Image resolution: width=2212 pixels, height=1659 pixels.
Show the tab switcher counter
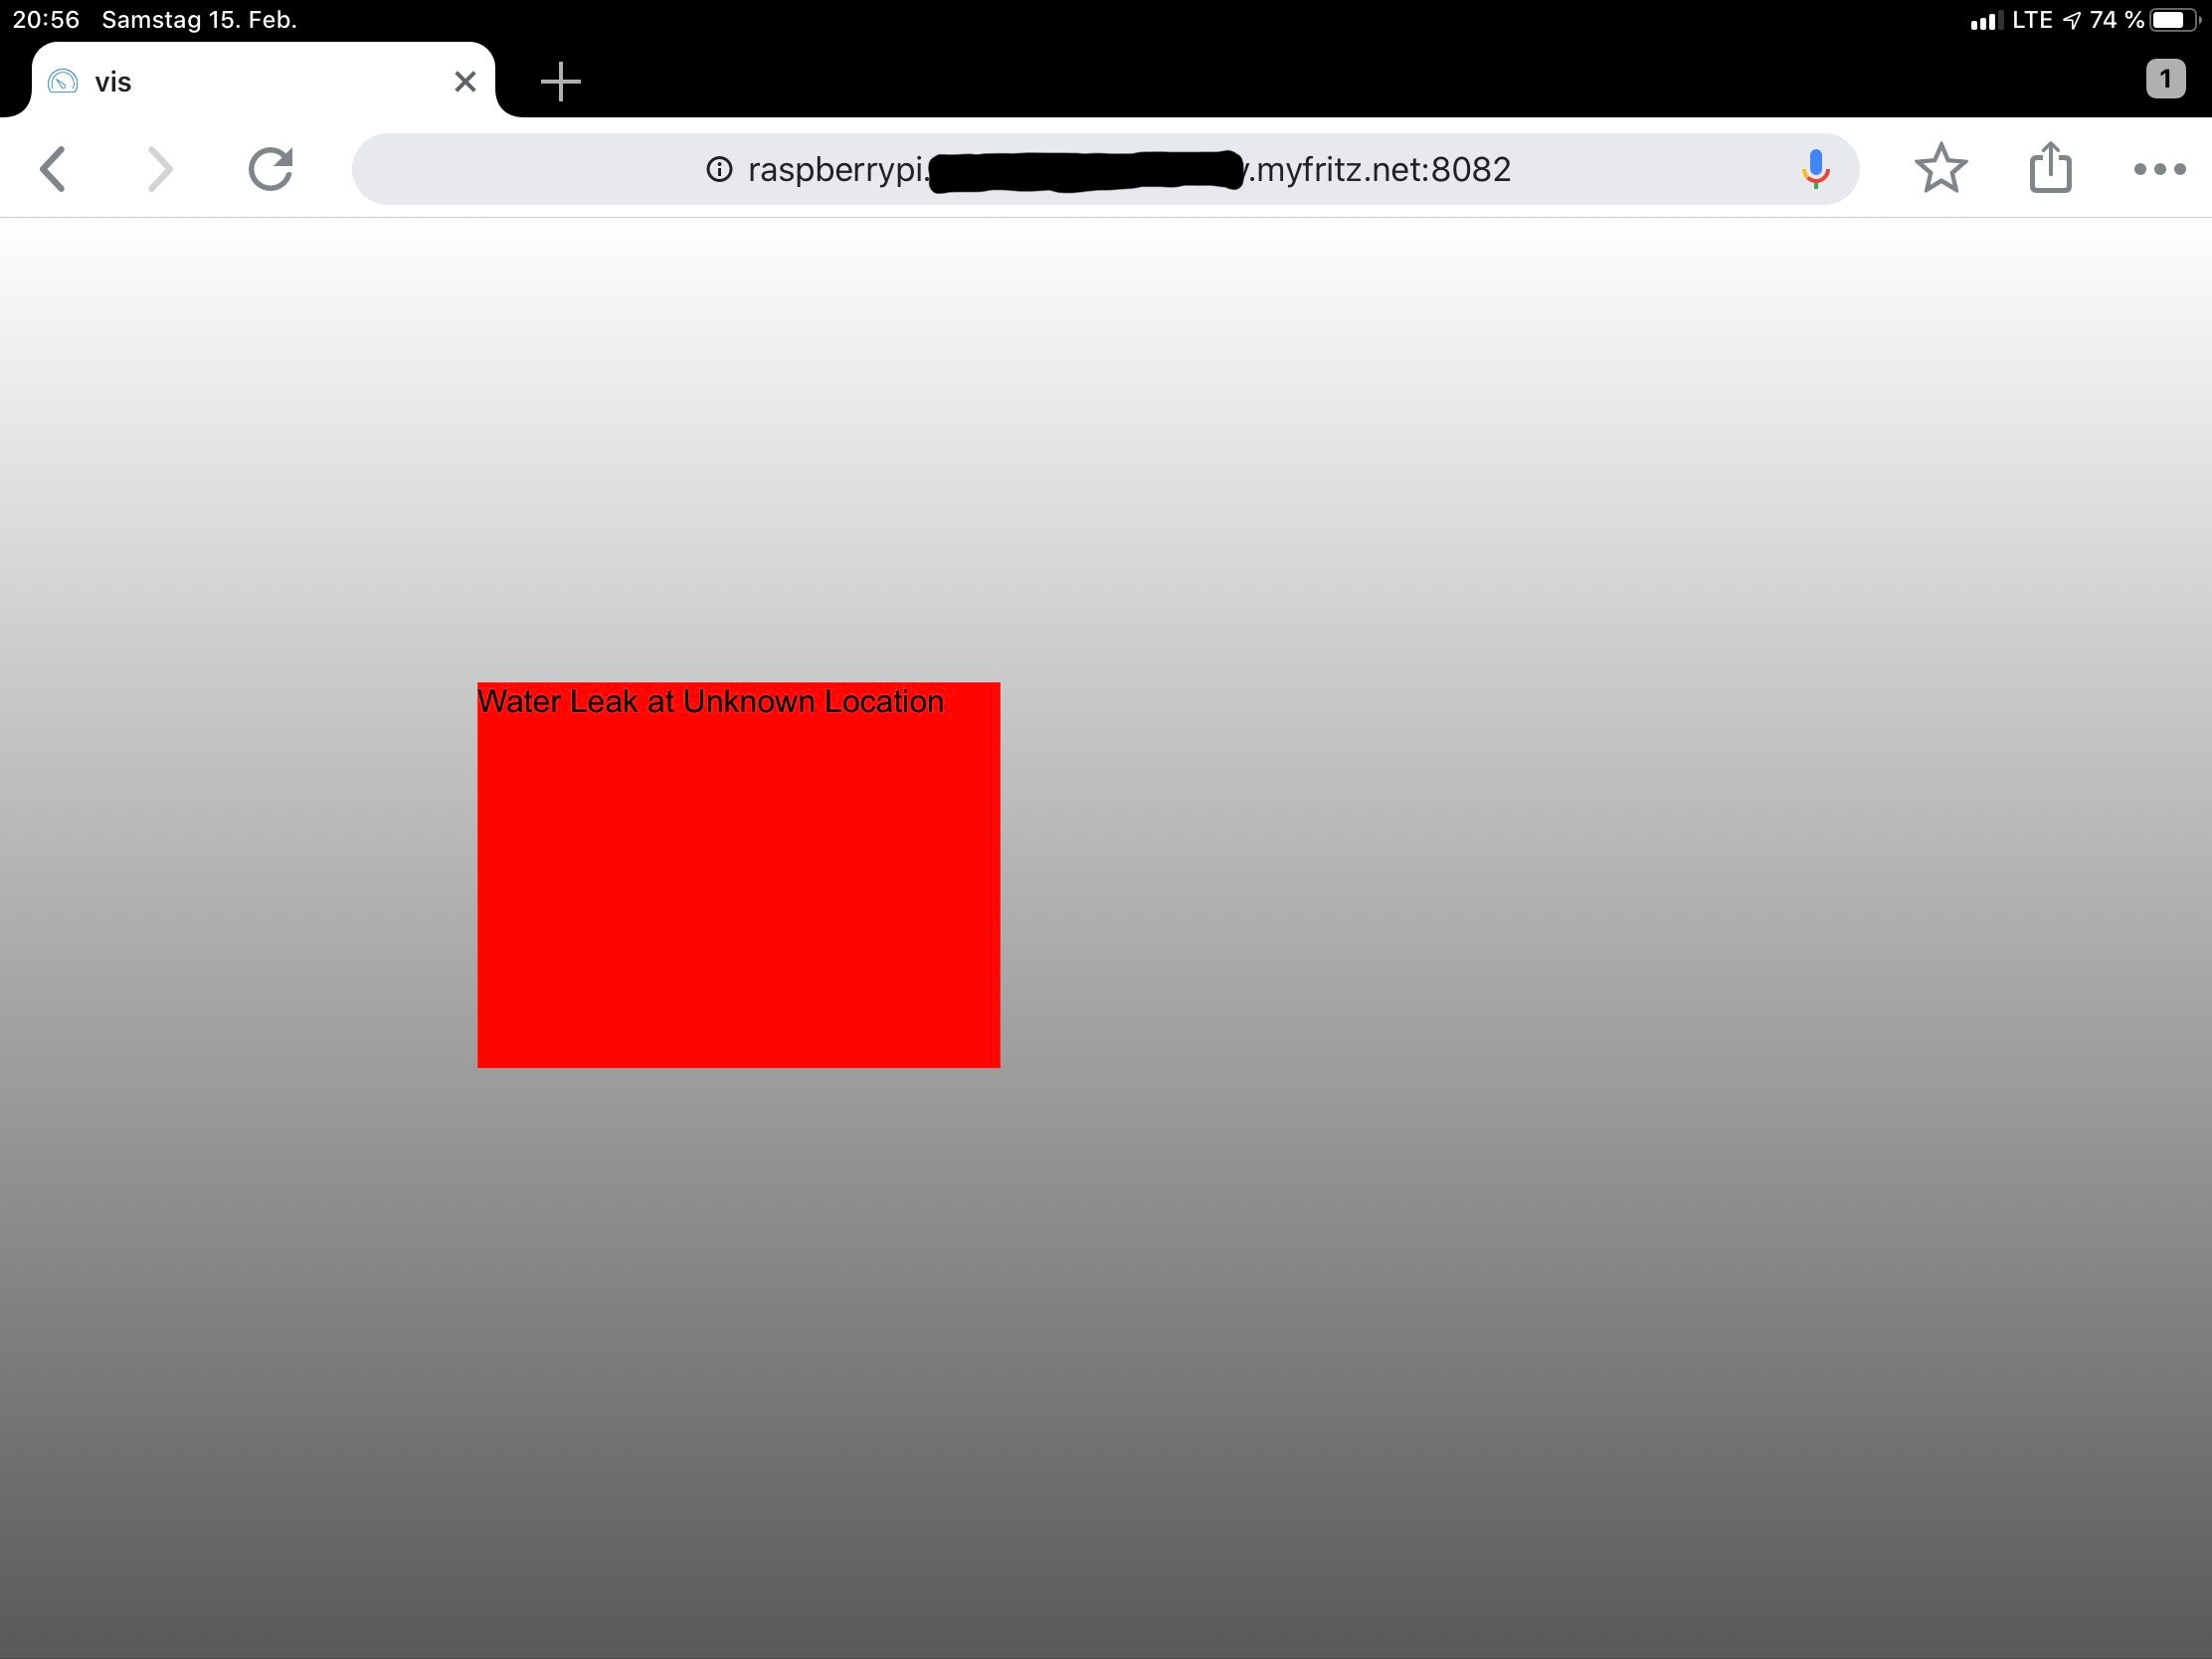tap(2165, 78)
